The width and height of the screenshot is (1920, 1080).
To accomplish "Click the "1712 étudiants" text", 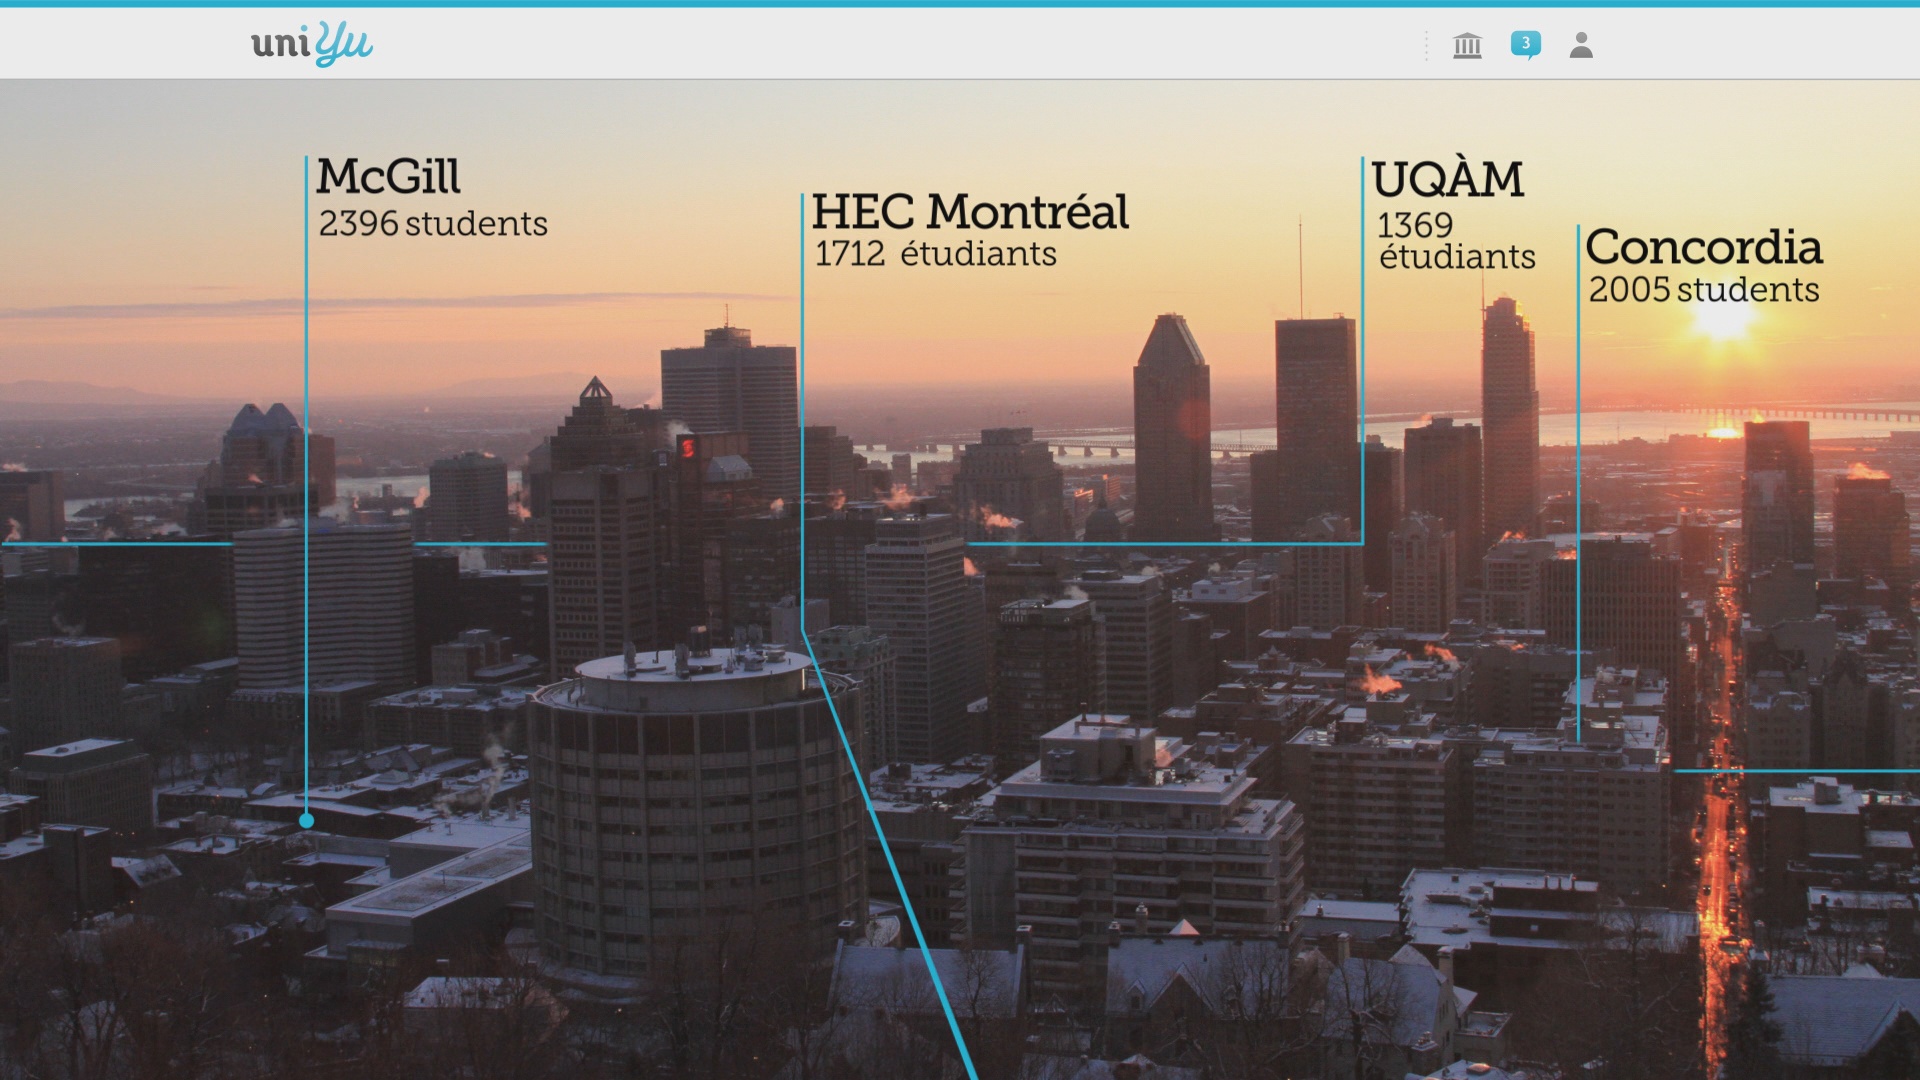I will [x=935, y=254].
